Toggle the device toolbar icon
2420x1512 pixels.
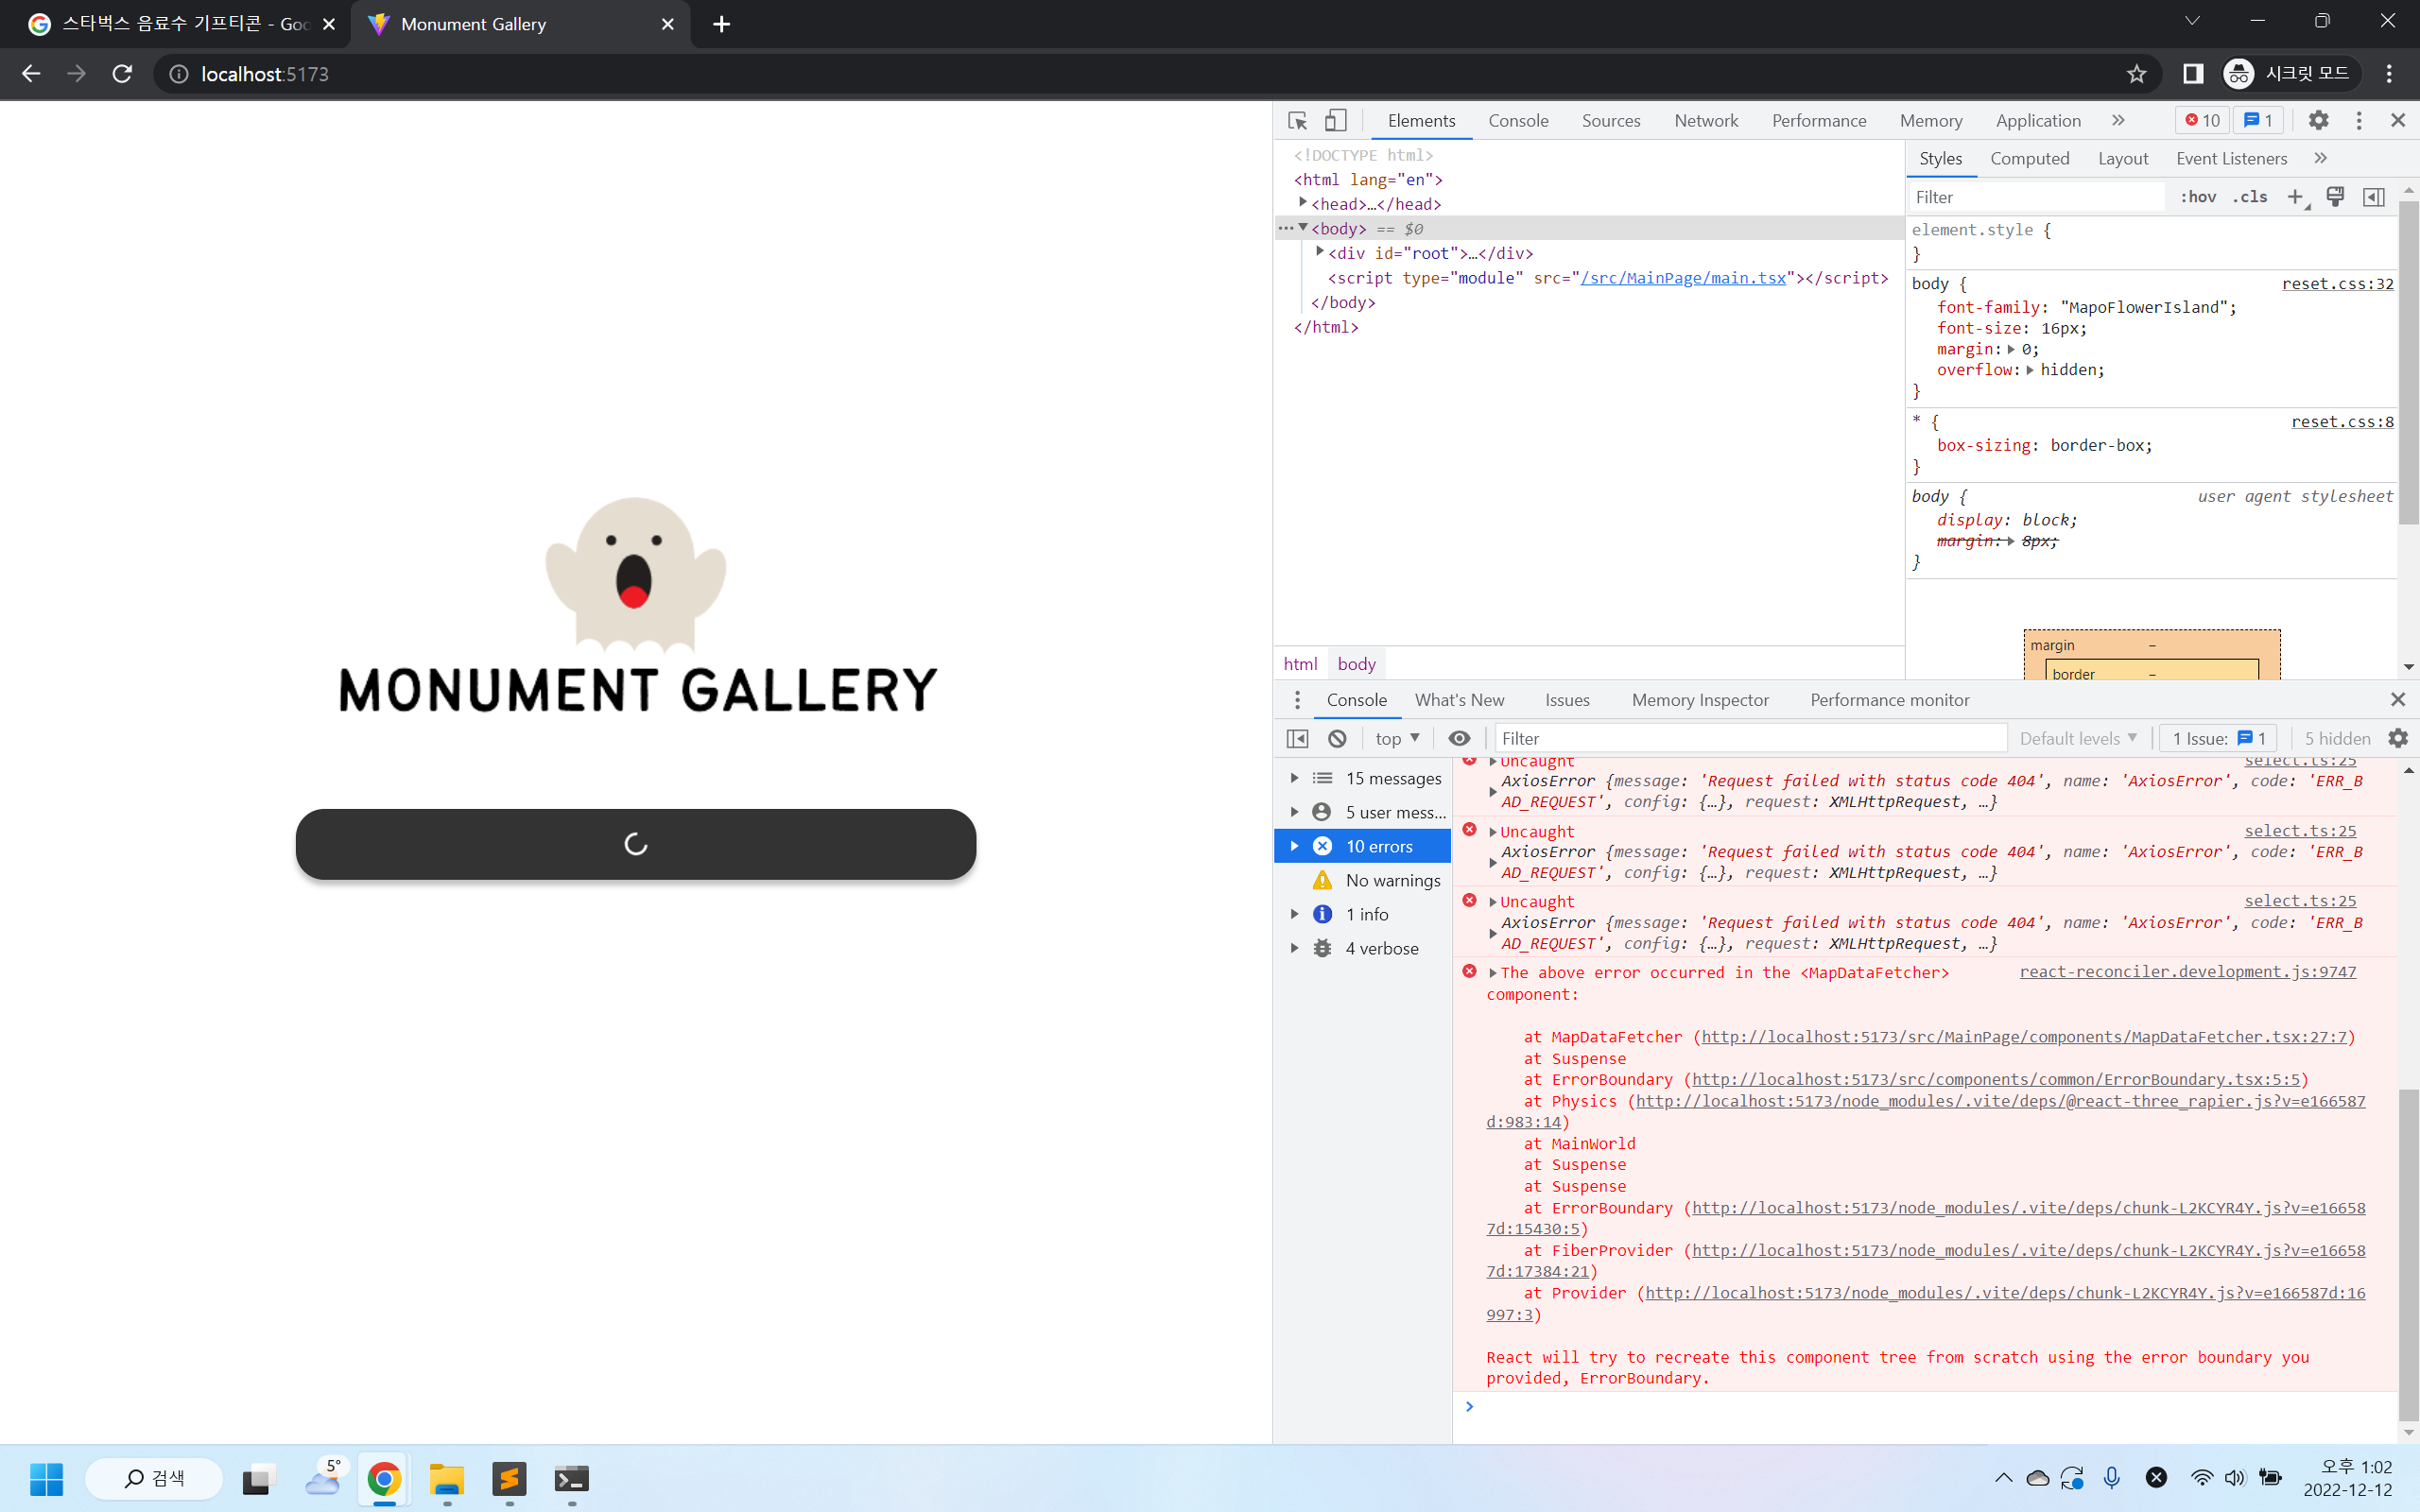pyautogui.click(x=1335, y=120)
